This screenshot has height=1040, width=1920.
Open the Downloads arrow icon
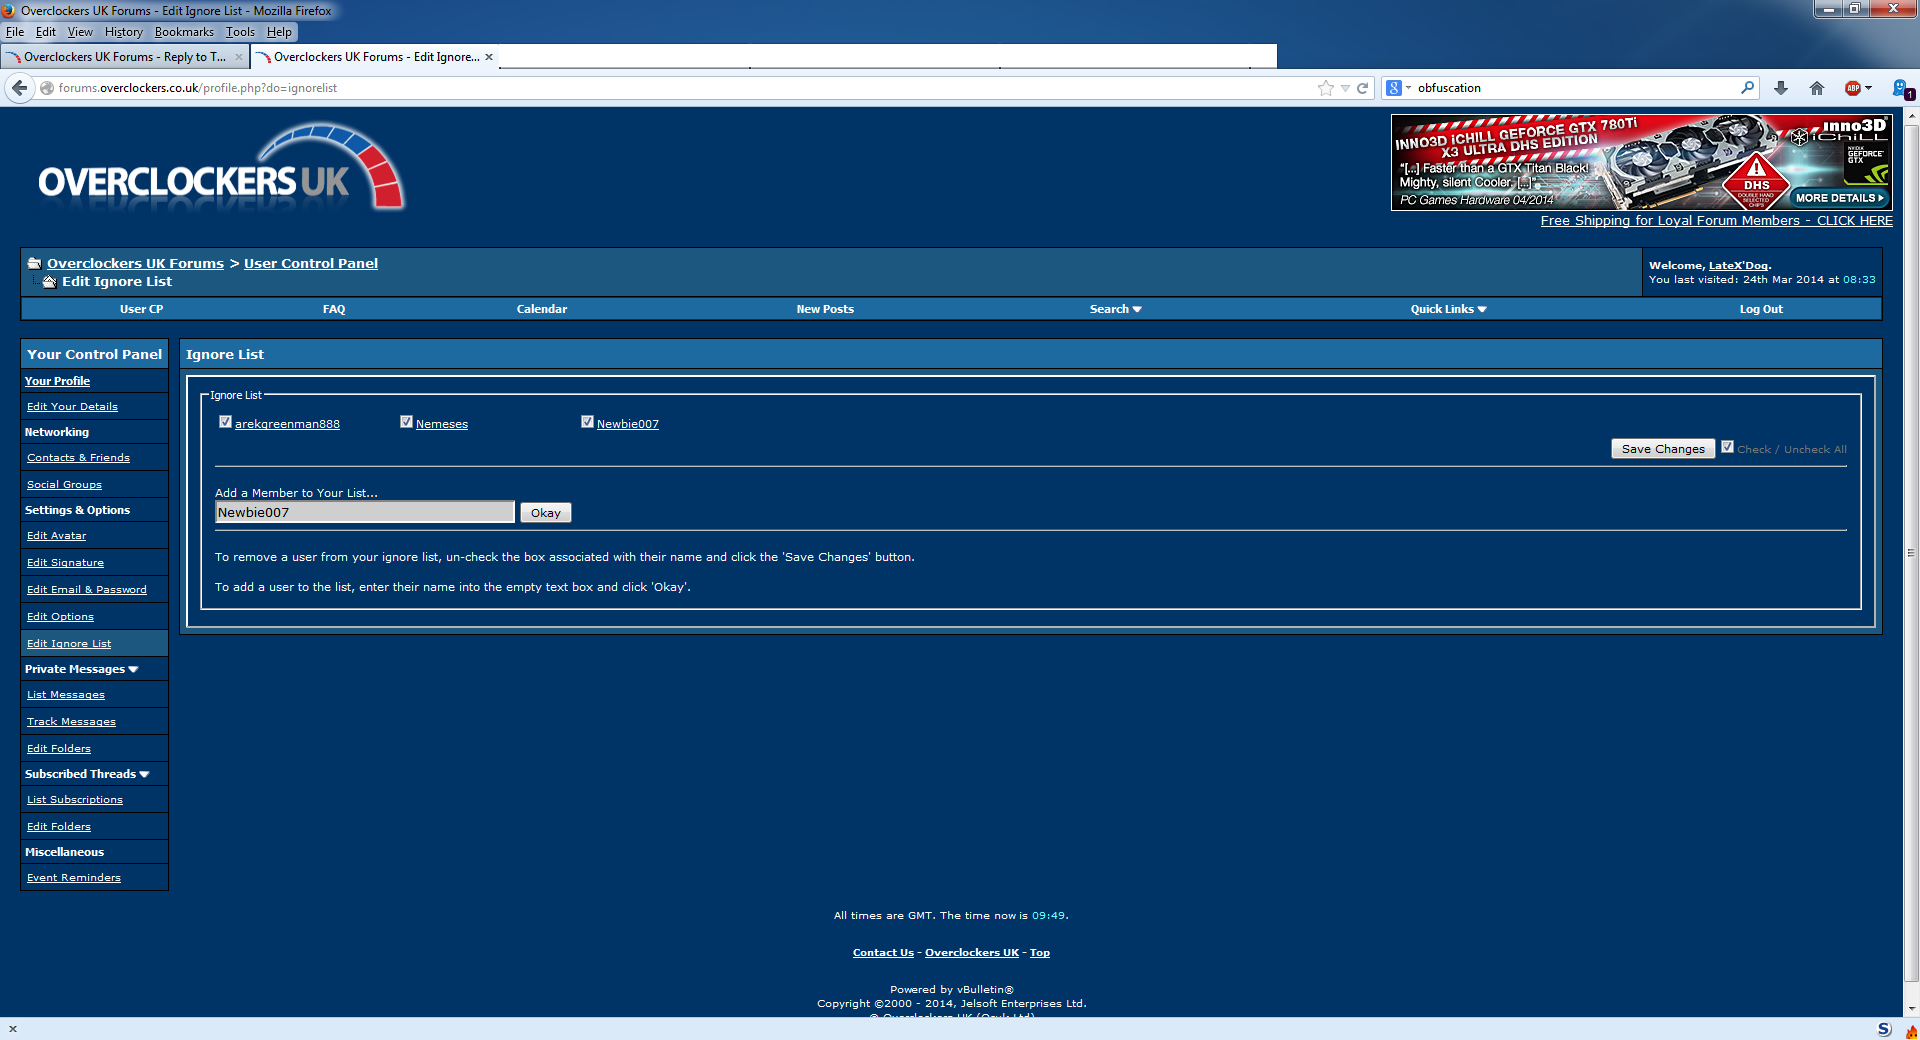click(x=1781, y=88)
